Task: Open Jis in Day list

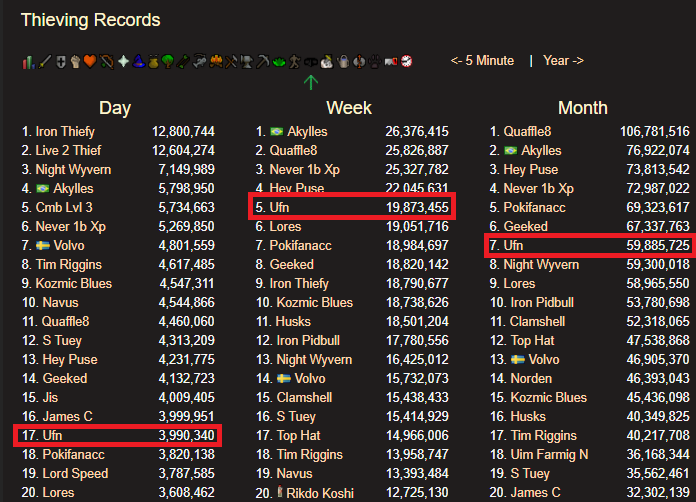Action: [50, 397]
